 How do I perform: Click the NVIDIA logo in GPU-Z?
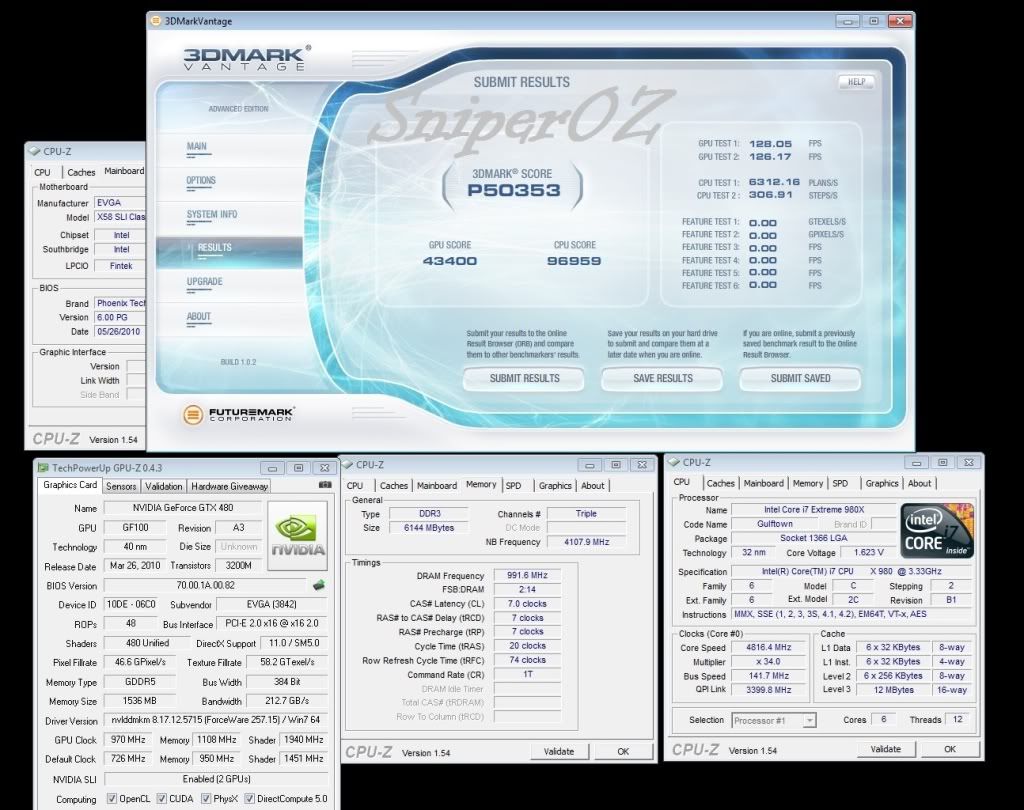299,536
